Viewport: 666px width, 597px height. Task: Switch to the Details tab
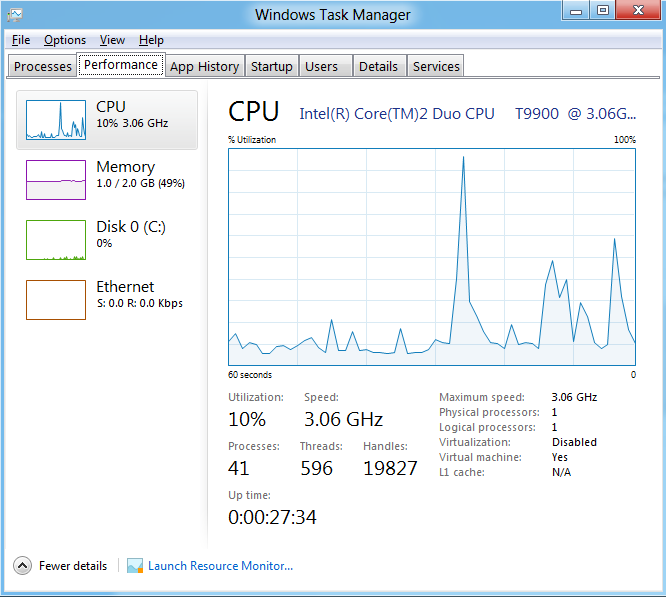tap(378, 67)
